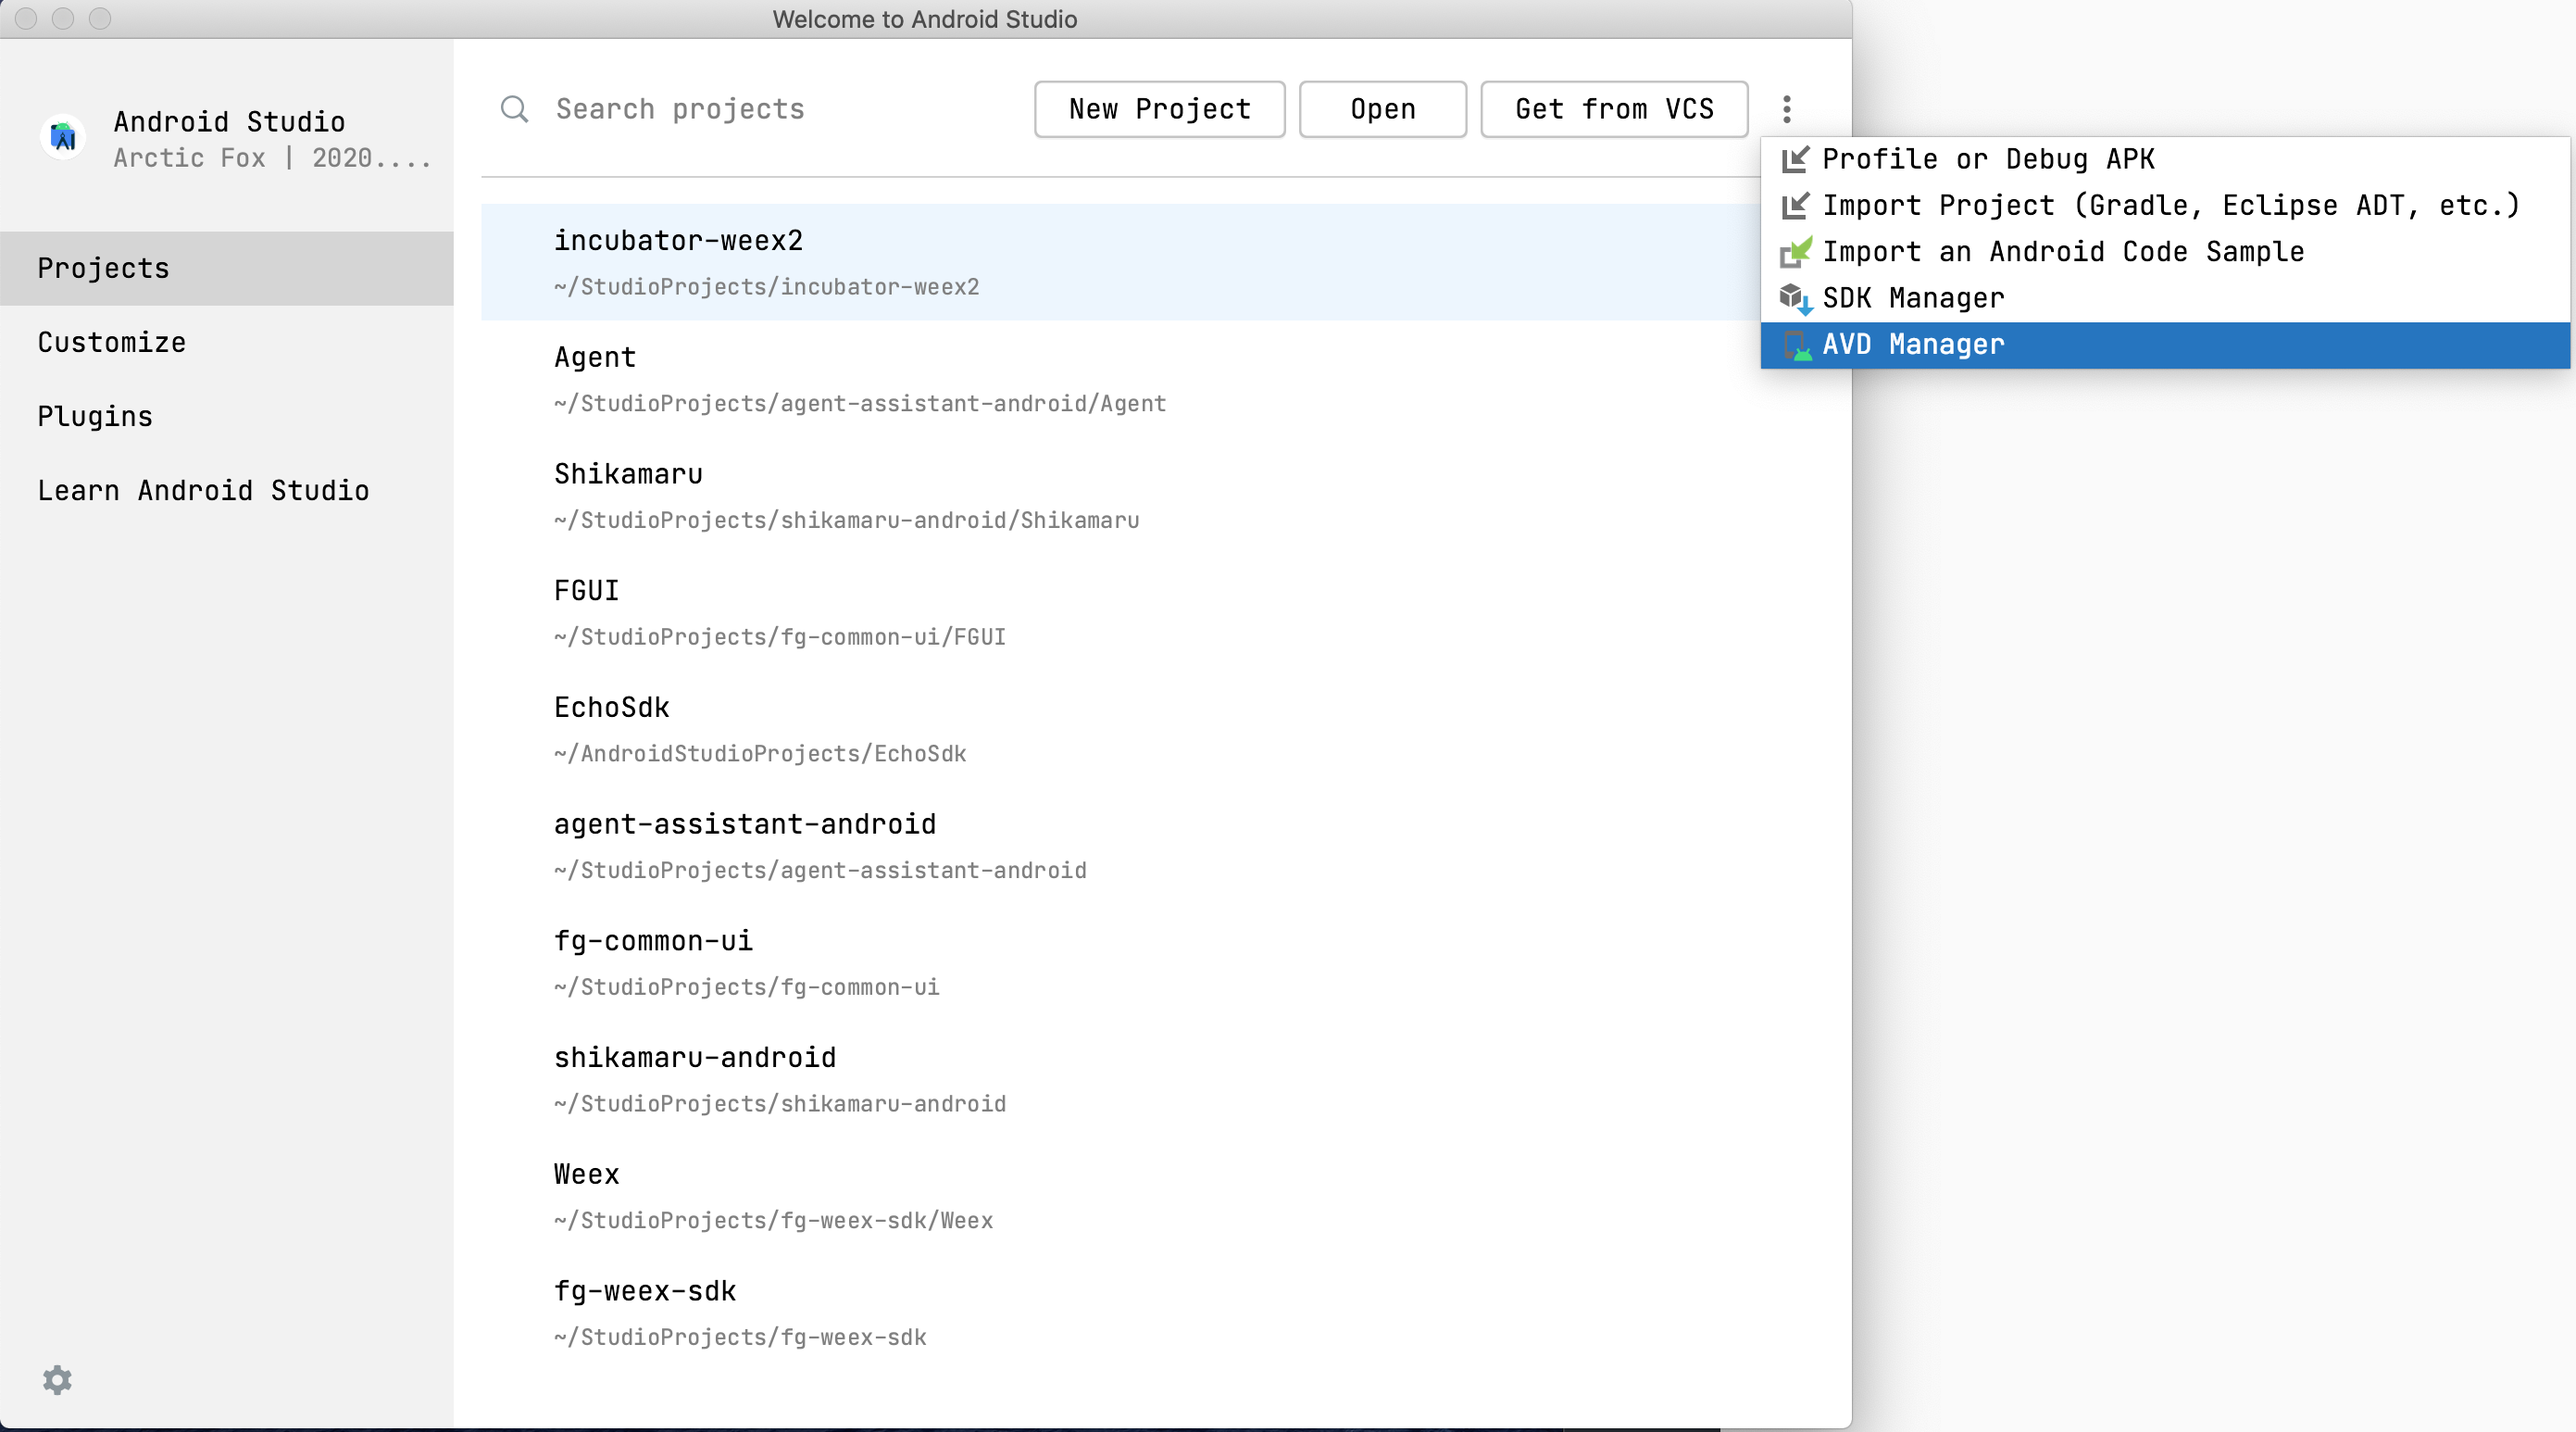2576x1432 pixels.
Task: Open the settings gear in sidebar bottom
Action: [57, 1379]
